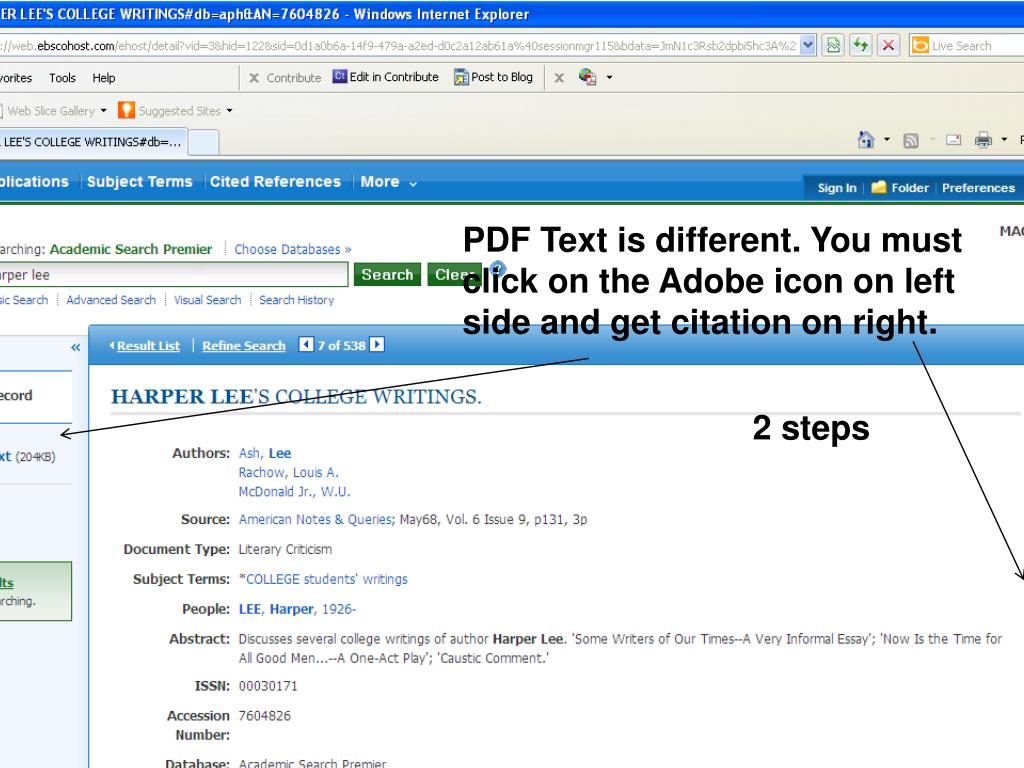This screenshot has width=1024, height=768.
Task: Open American Notes & Queries source link
Action: [316, 519]
